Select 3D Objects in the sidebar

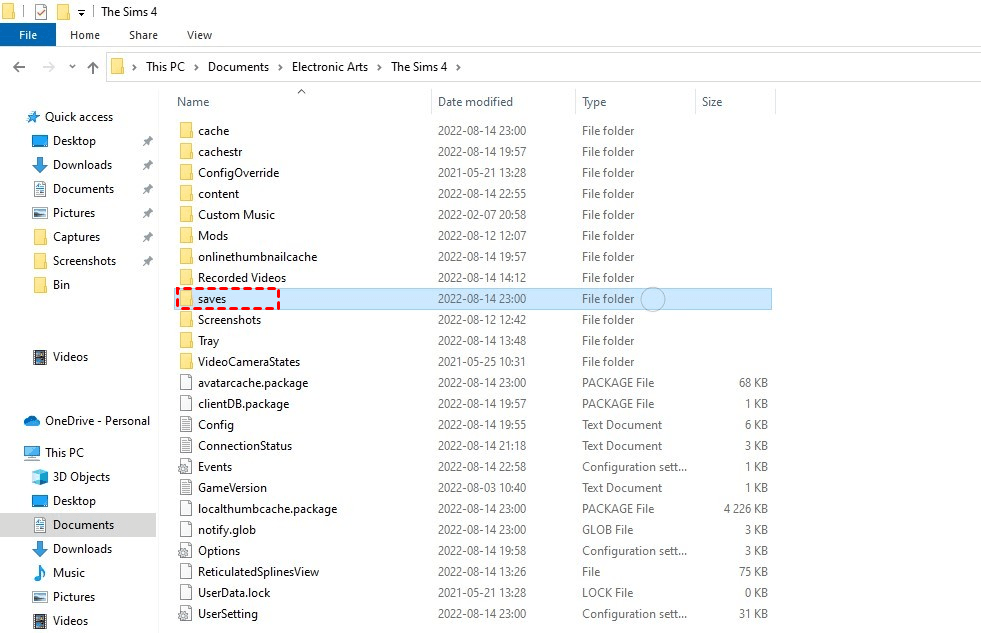coord(81,477)
